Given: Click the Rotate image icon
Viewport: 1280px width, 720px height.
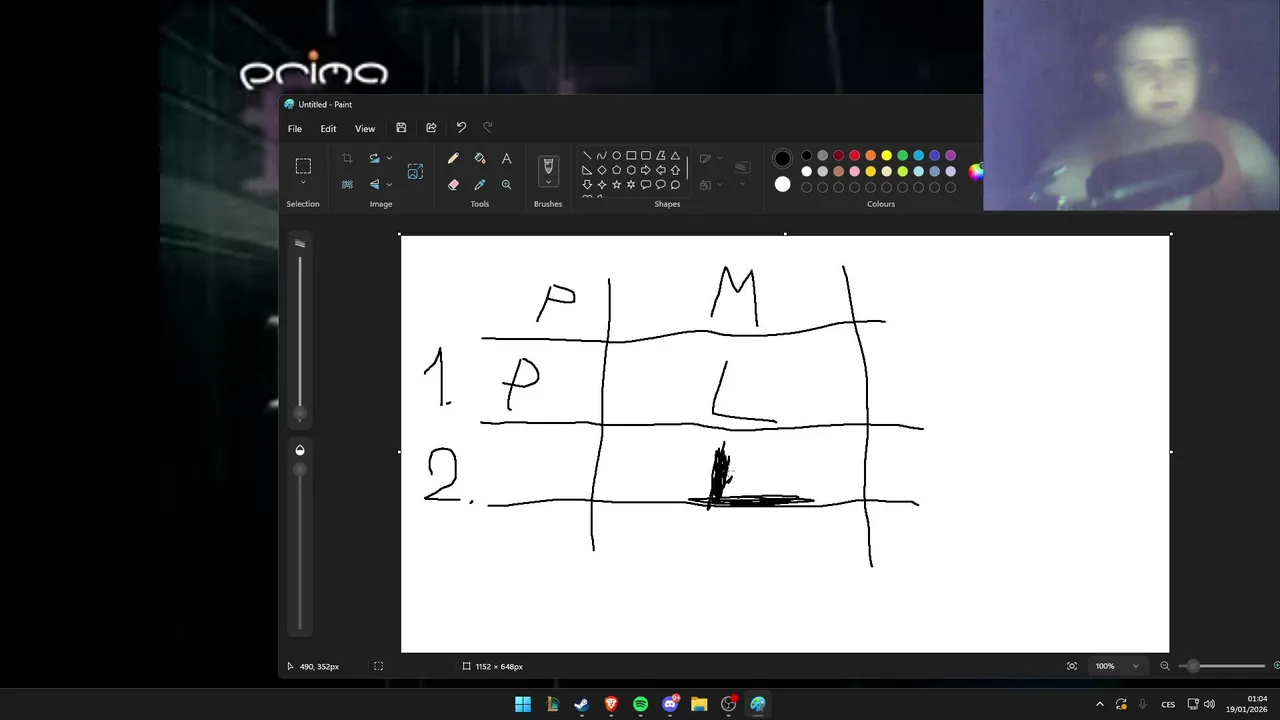Looking at the screenshot, I should 374,158.
